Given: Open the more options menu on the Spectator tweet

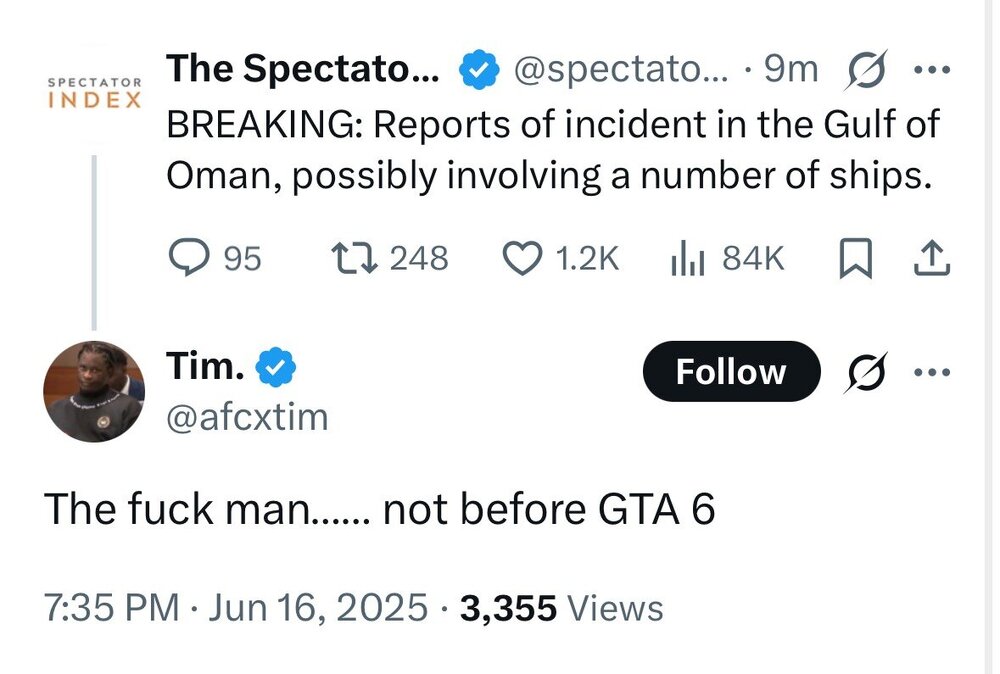Looking at the screenshot, I should (932, 68).
